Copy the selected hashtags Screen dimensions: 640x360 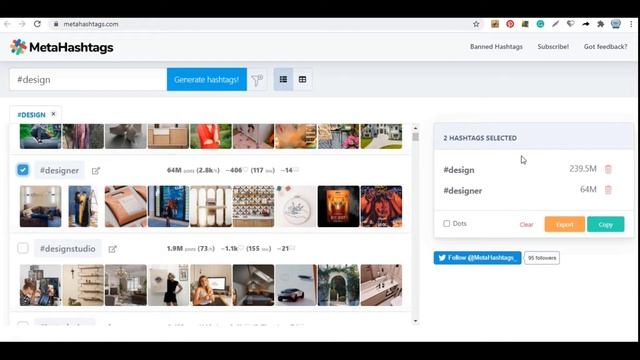(x=605, y=224)
